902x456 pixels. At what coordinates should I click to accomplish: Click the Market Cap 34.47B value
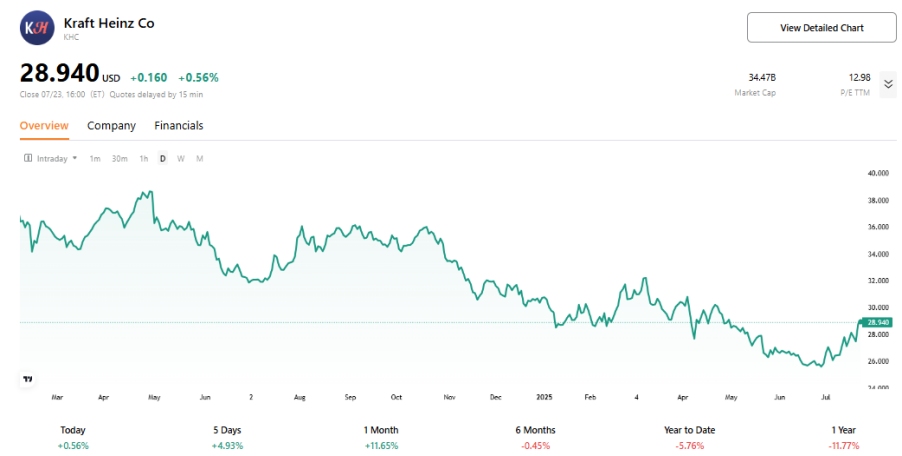762,77
